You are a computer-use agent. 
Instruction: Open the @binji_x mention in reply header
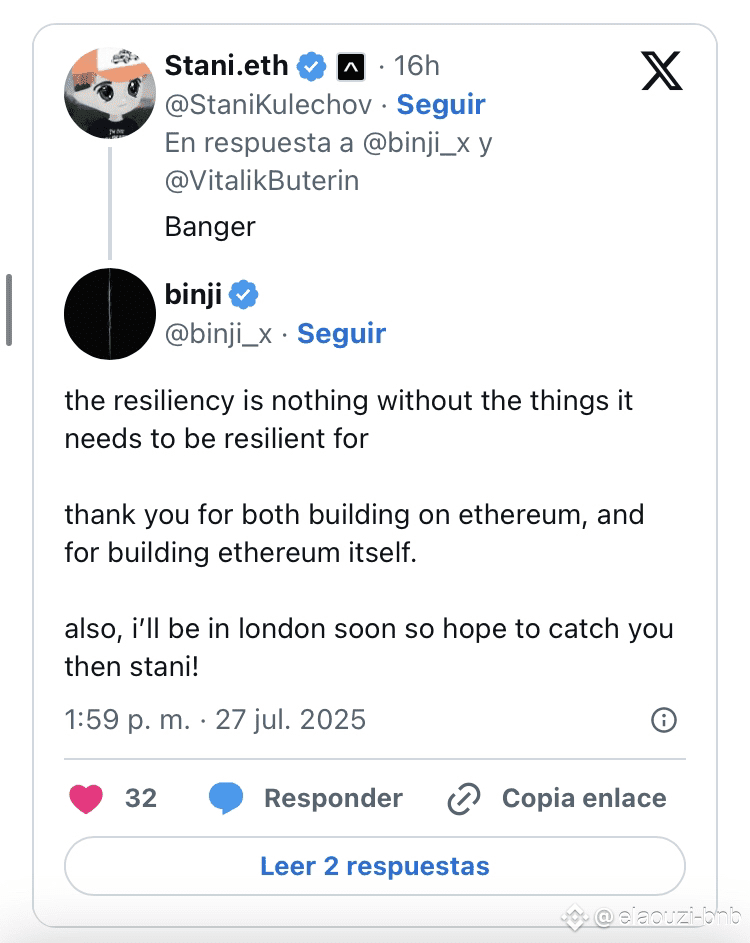pos(416,143)
